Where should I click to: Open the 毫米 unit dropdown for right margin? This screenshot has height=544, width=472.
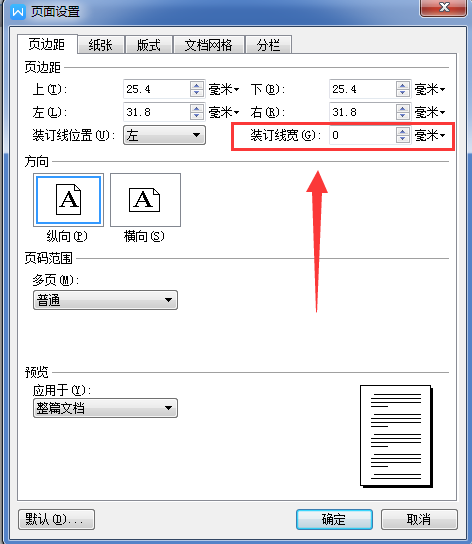(430, 112)
